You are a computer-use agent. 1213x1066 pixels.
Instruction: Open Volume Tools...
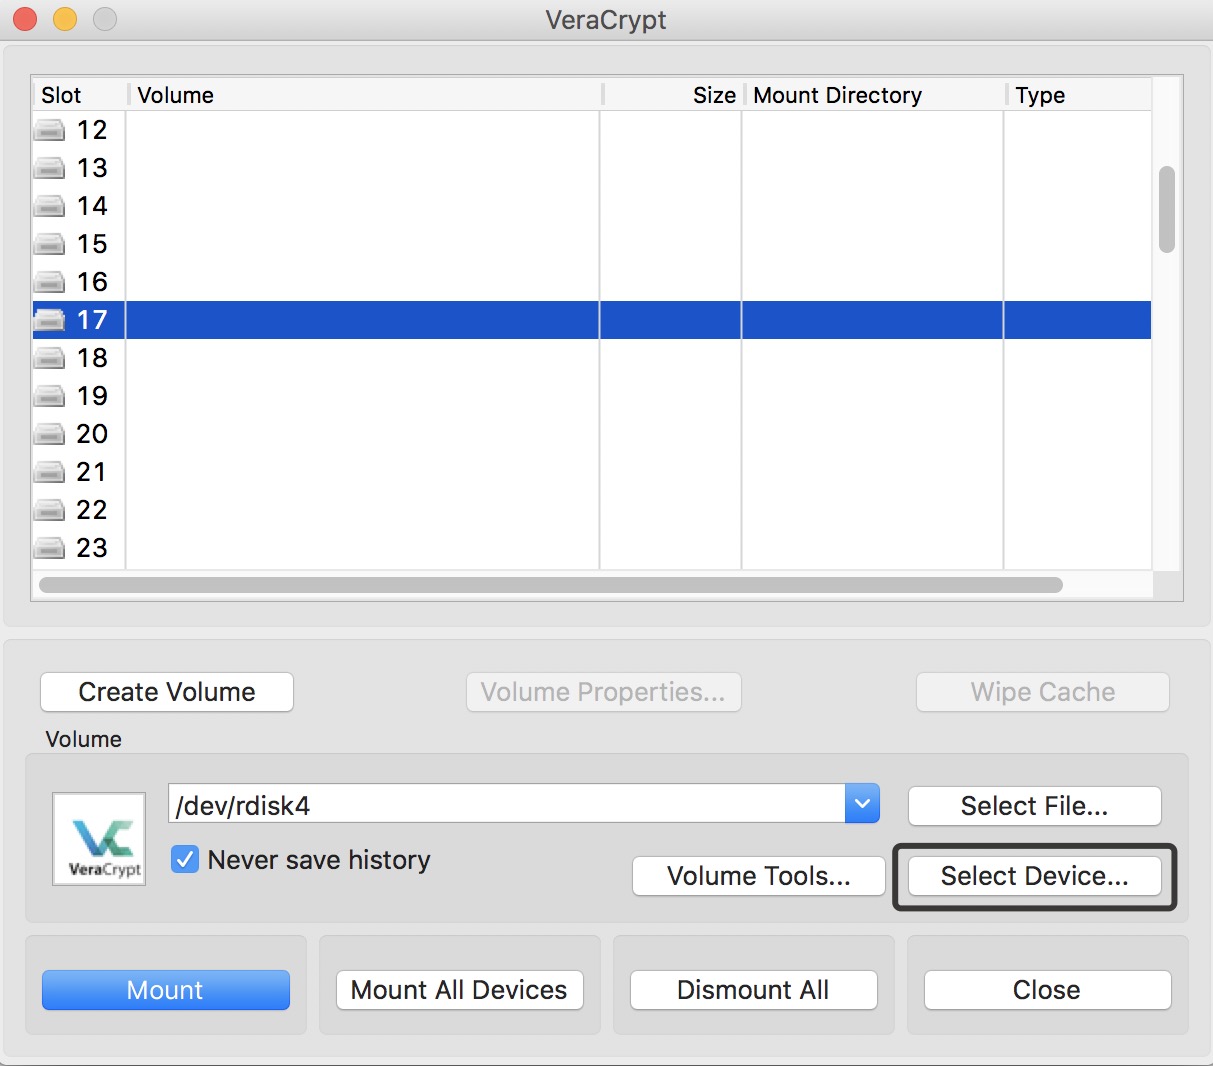(x=759, y=876)
